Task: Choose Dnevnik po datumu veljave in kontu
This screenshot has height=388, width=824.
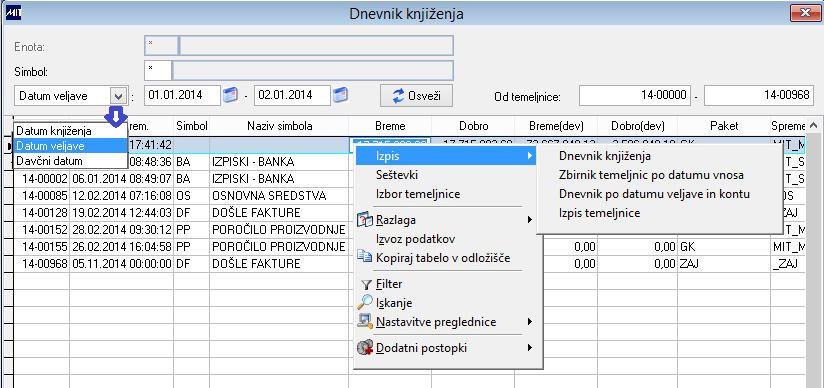Action: [659, 194]
